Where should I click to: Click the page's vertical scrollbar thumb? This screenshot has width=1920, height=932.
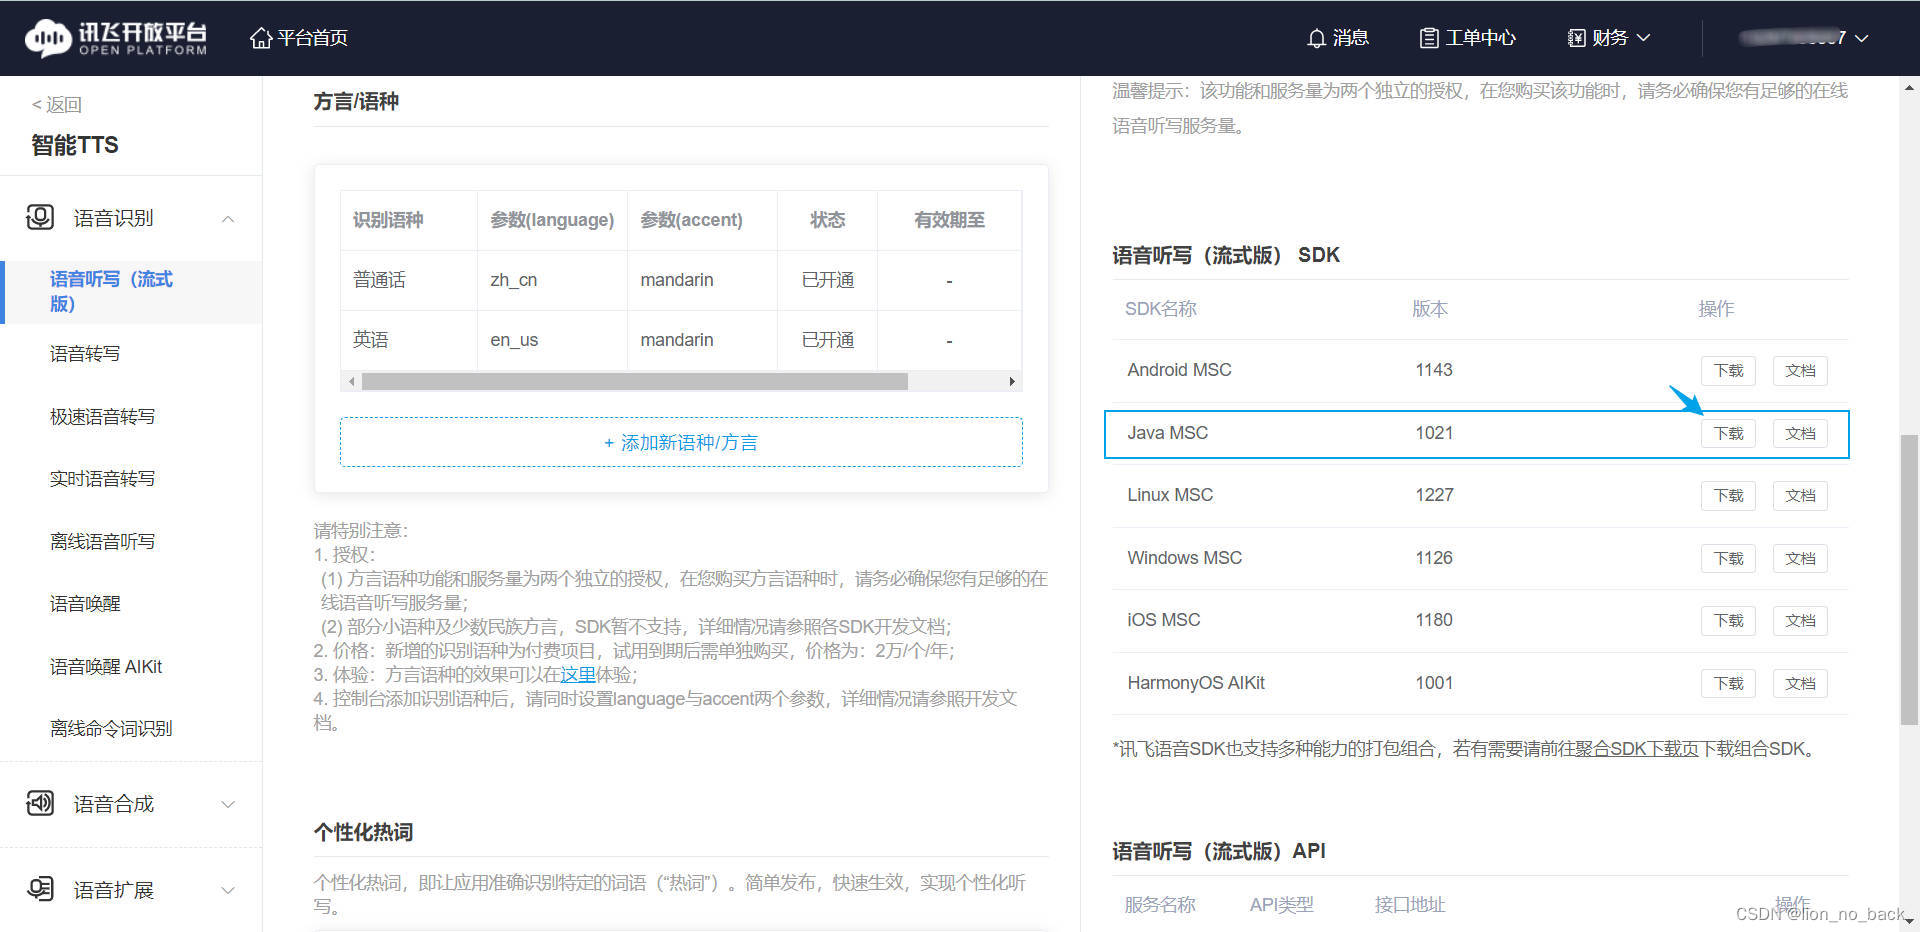click(x=1909, y=580)
